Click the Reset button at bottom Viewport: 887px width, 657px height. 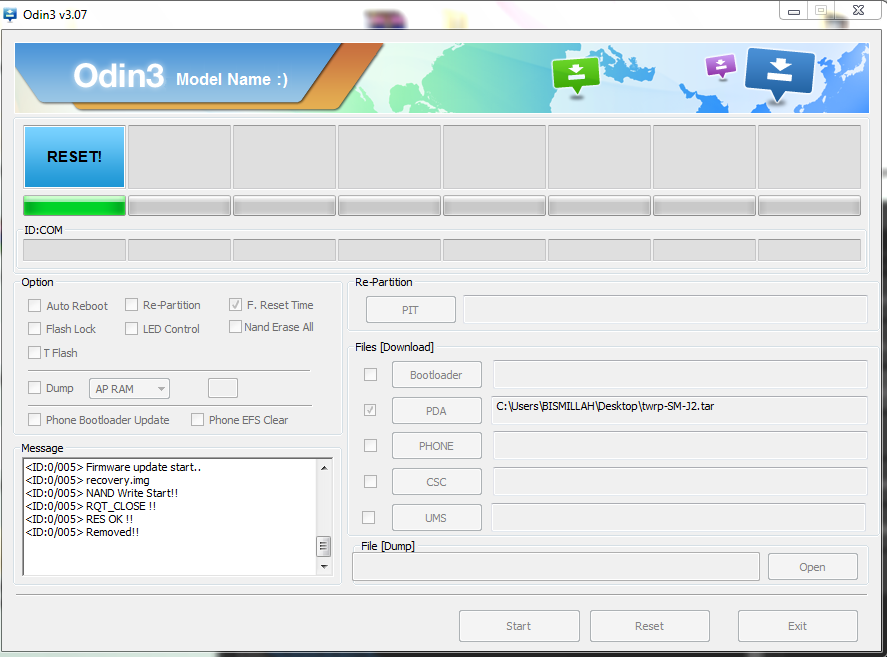pyautogui.click(x=649, y=626)
